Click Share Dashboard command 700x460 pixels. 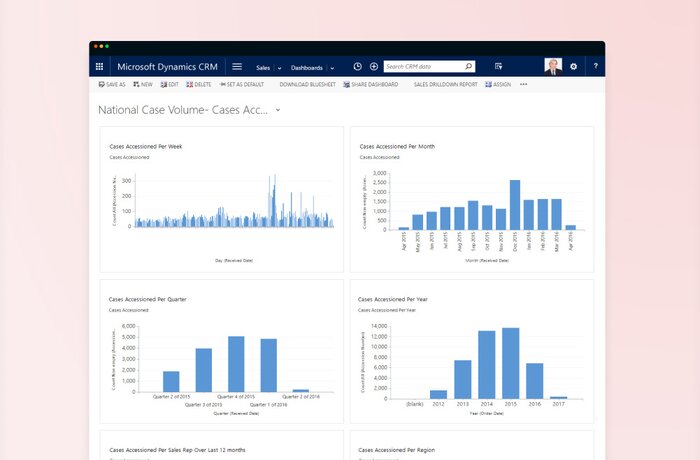click(x=370, y=85)
